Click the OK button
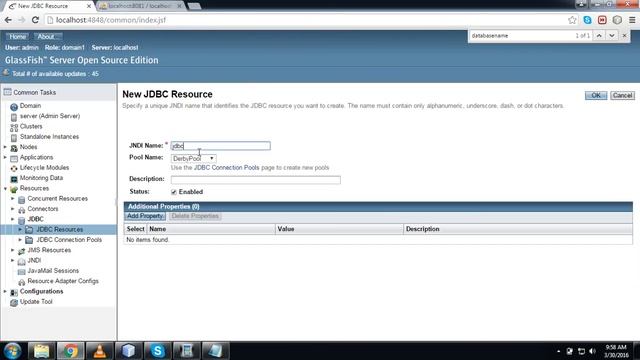This screenshot has height=360, width=640. click(596, 96)
